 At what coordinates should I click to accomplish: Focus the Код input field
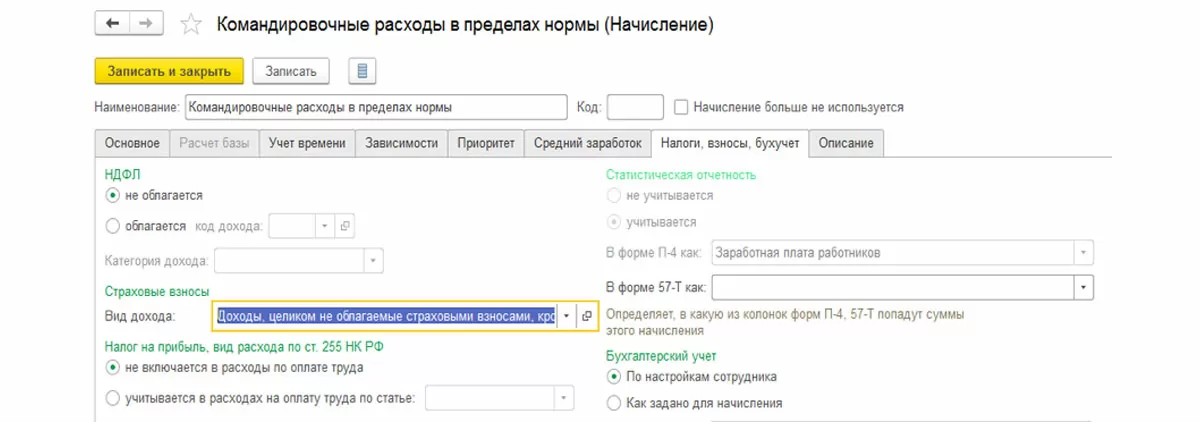point(635,106)
